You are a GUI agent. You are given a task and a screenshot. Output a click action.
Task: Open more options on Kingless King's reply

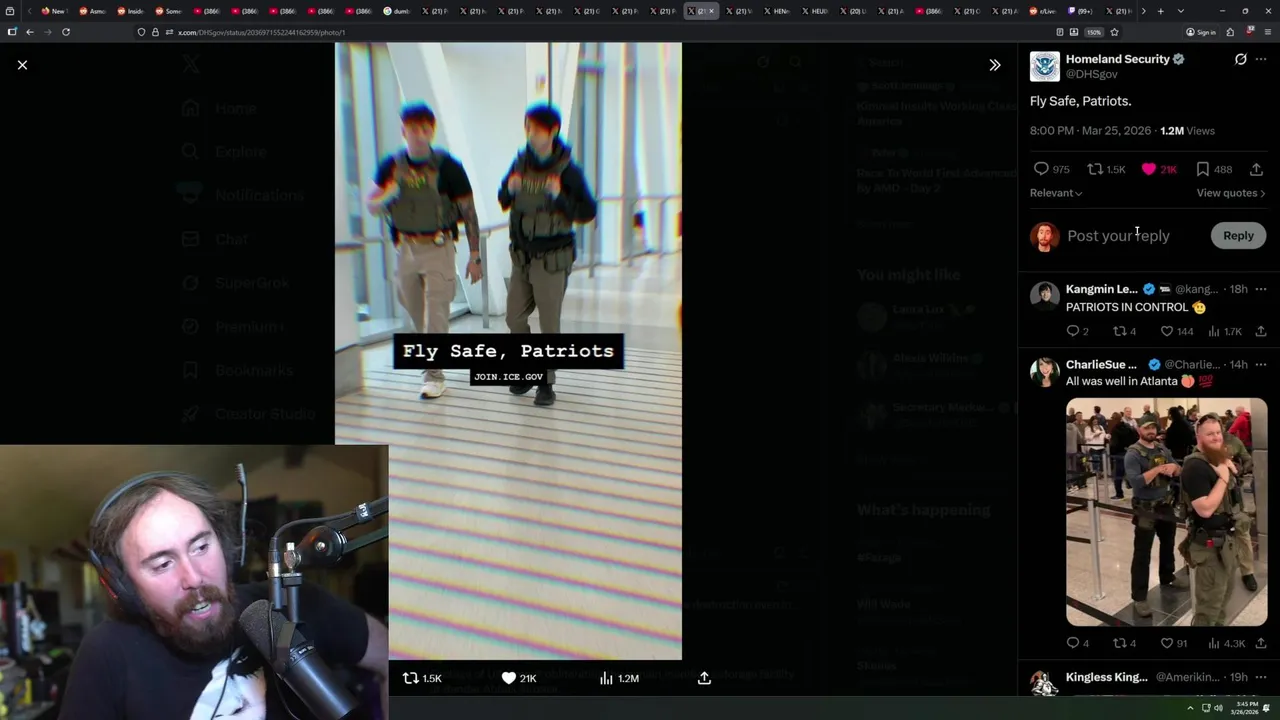pyautogui.click(x=1261, y=677)
